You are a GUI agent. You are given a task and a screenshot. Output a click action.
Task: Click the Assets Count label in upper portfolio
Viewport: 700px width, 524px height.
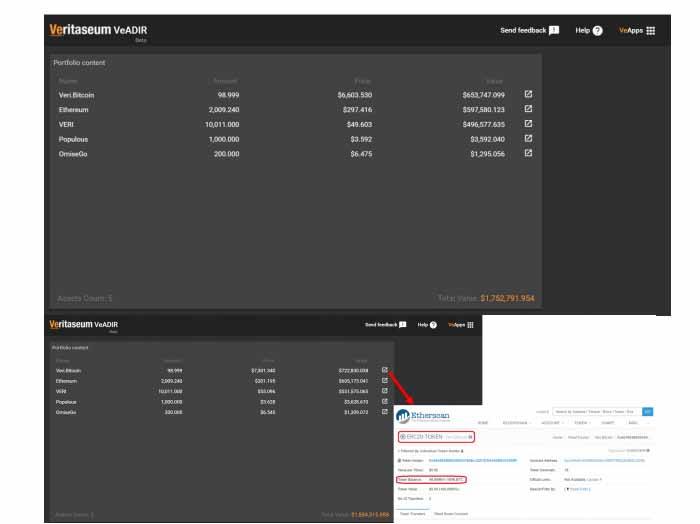pyautogui.click(x=85, y=298)
